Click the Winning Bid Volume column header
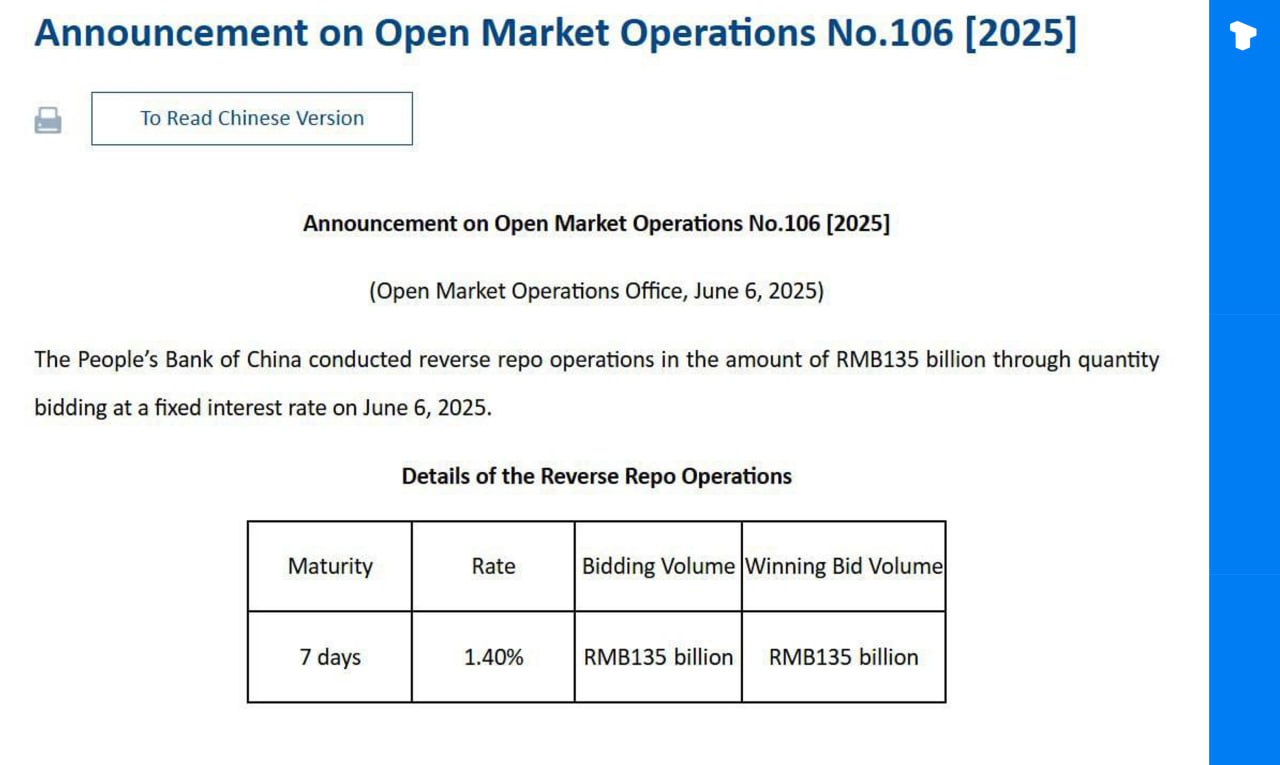Viewport: 1280px width, 765px height. (844, 566)
